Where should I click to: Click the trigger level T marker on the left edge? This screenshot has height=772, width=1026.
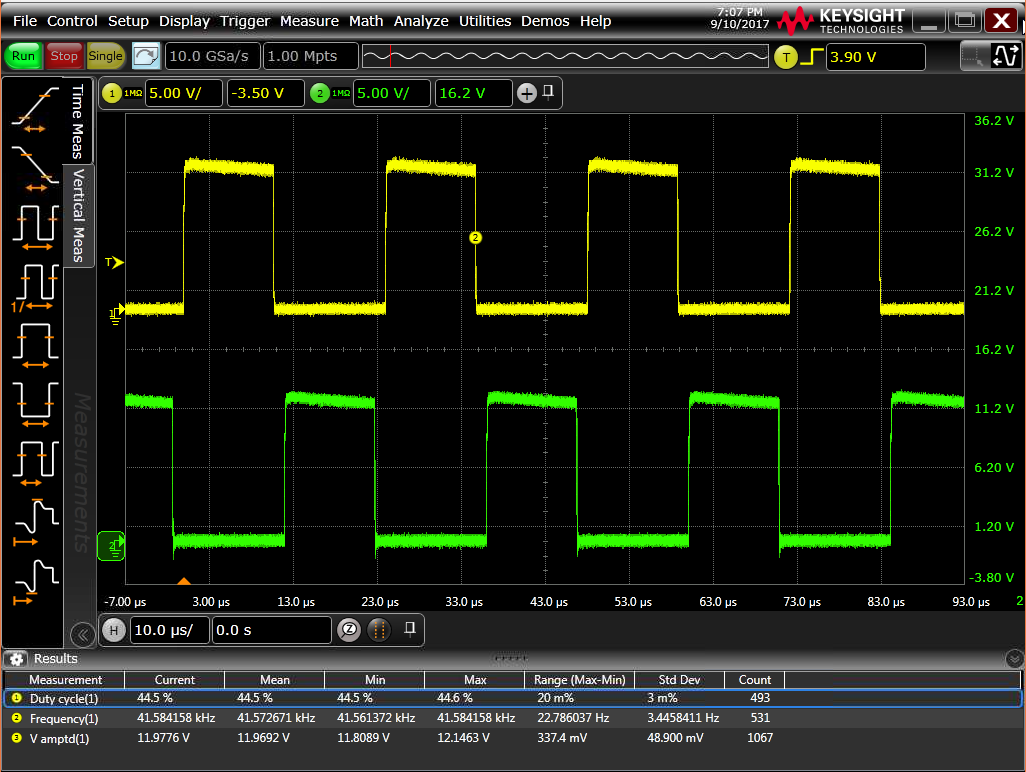[114, 262]
